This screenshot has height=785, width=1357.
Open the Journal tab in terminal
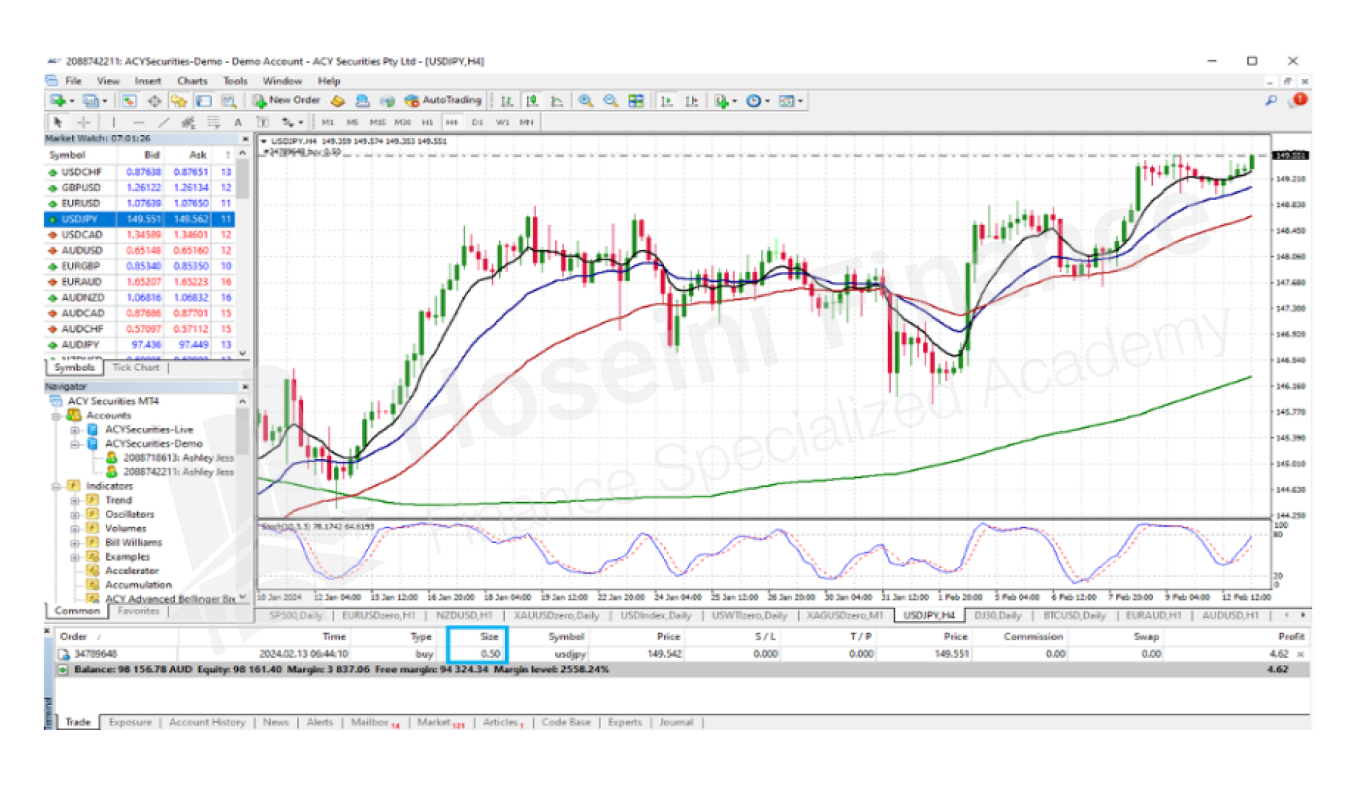tap(675, 722)
